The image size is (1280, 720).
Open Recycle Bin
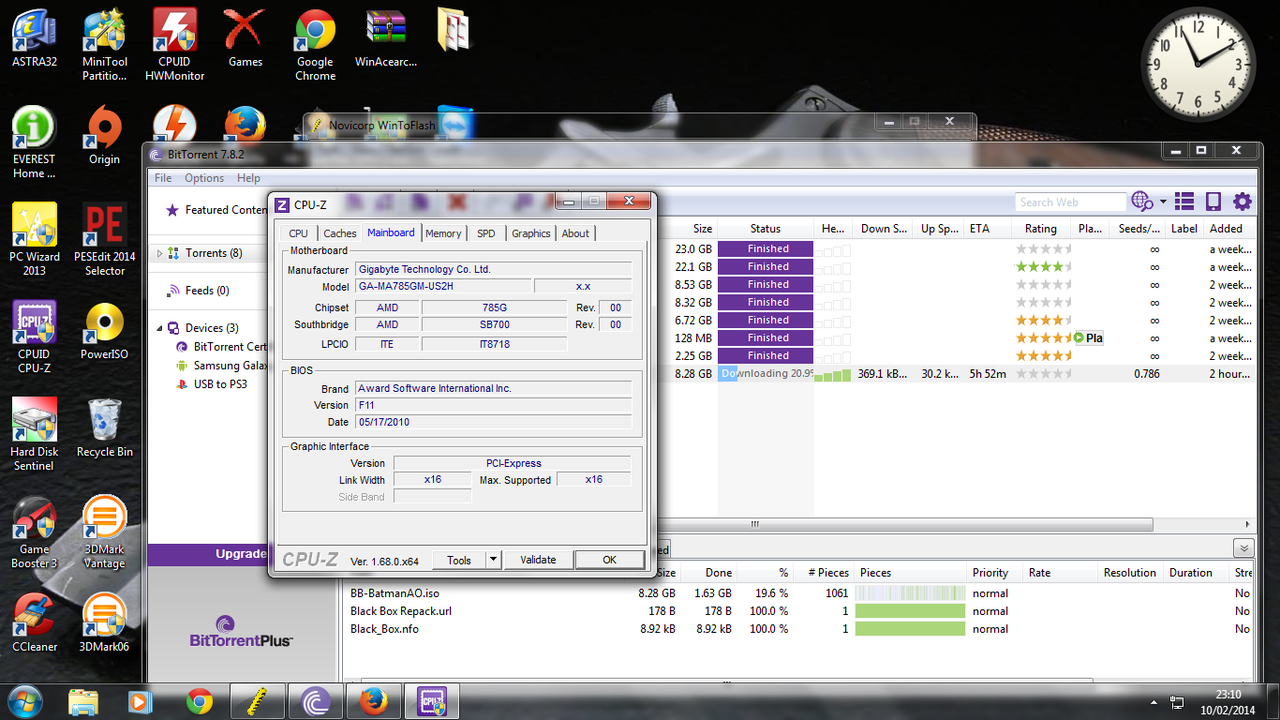pyautogui.click(x=104, y=428)
